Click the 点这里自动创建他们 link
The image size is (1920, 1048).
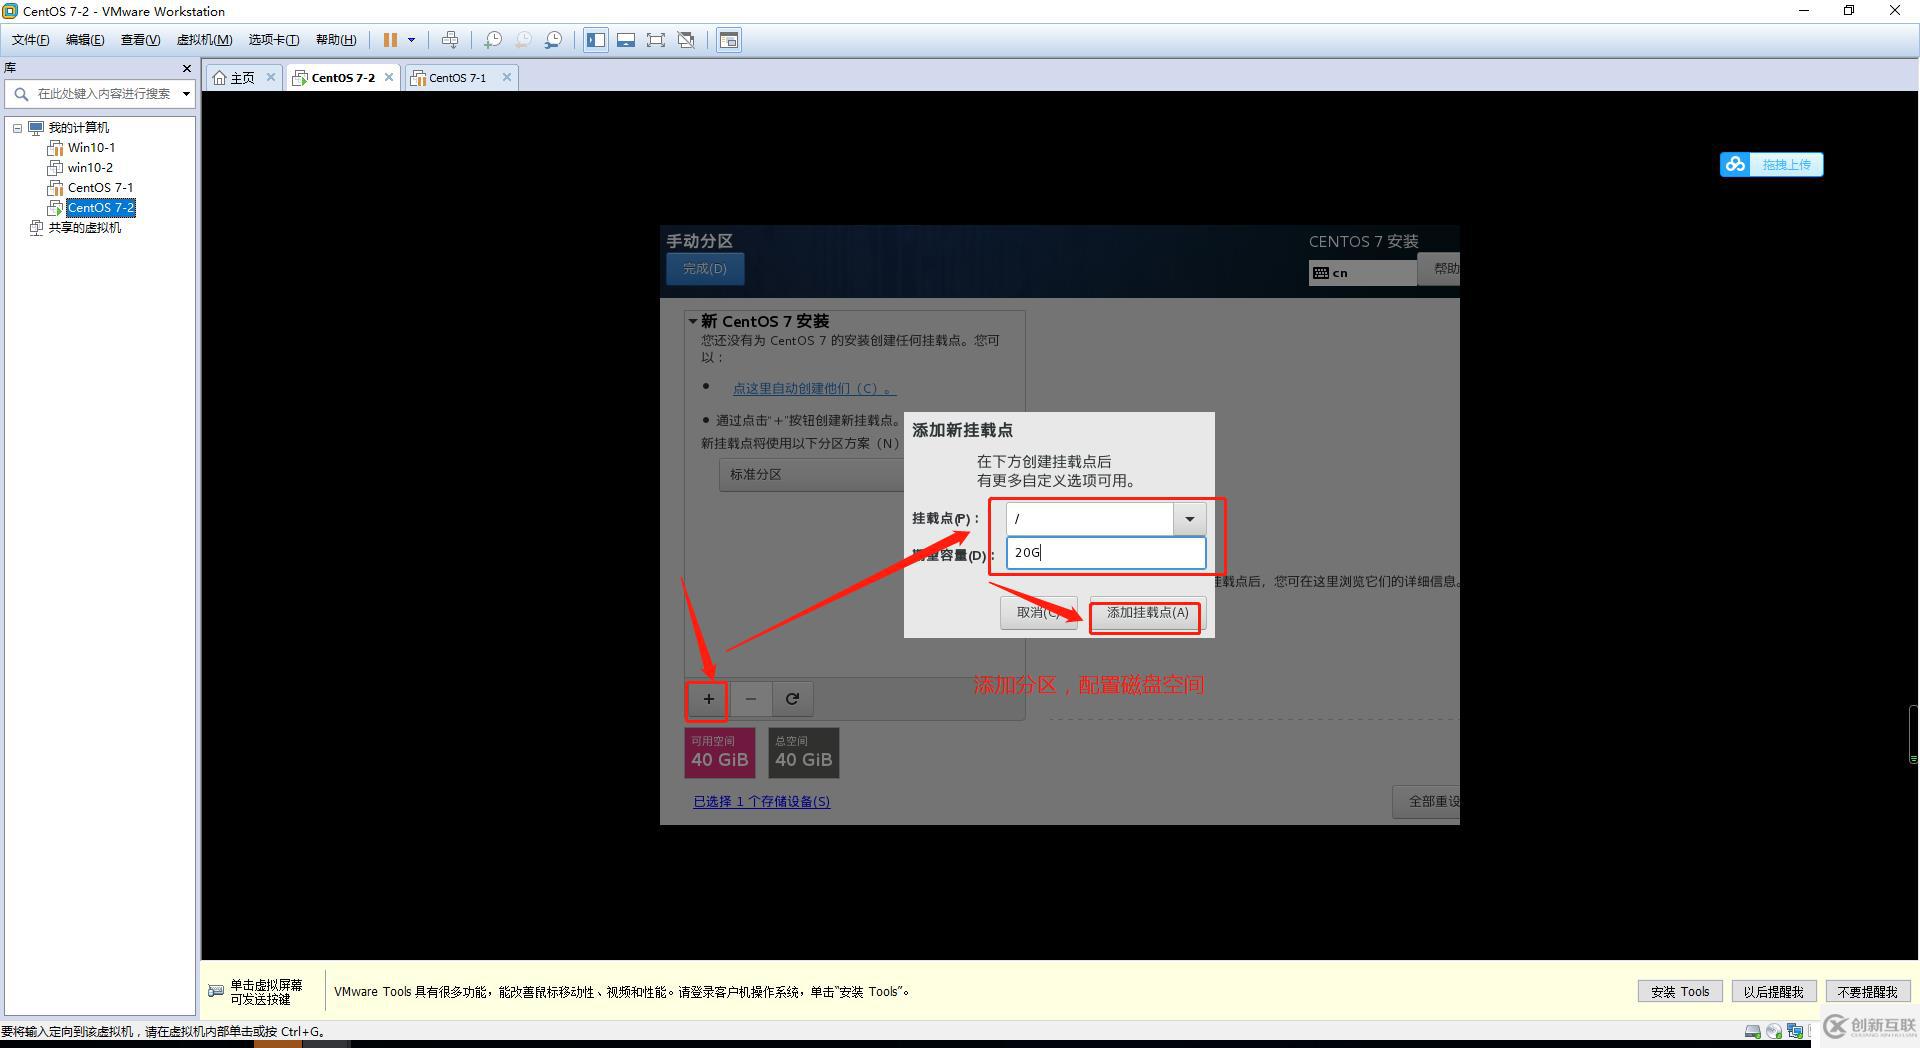pyautogui.click(x=814, y=388)
